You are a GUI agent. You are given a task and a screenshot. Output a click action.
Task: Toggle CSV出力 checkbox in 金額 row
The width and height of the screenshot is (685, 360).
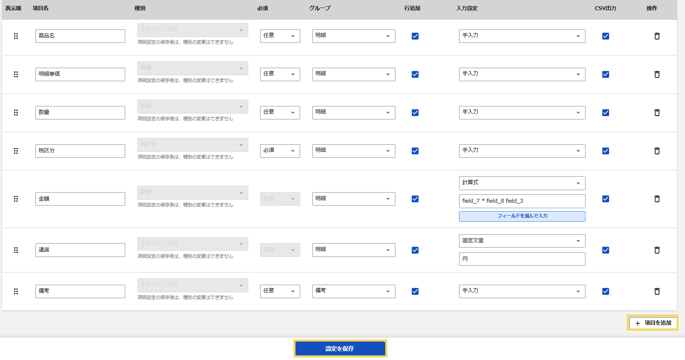605,199
